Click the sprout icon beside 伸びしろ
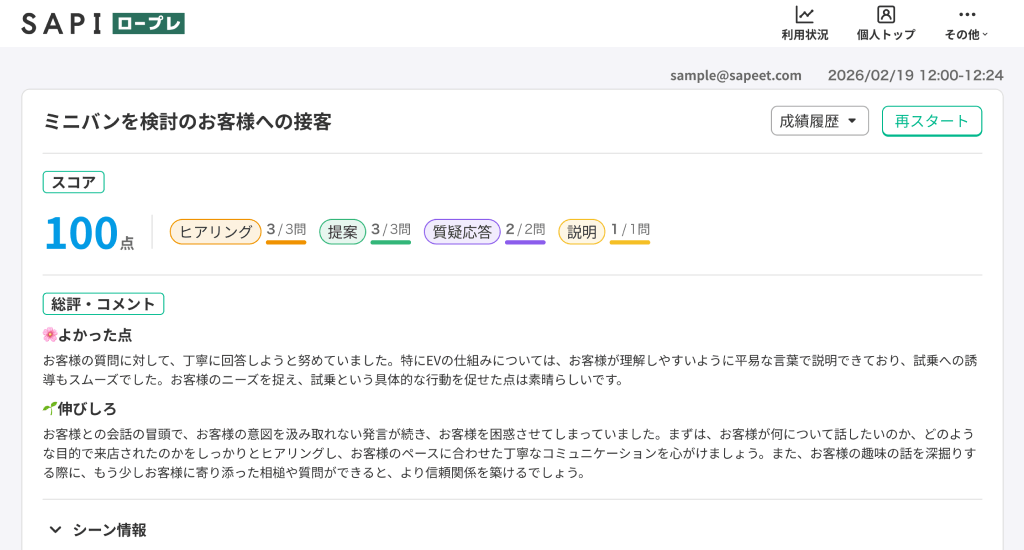The width and height of the screenshot is (1024, 550). coord(50,408)
